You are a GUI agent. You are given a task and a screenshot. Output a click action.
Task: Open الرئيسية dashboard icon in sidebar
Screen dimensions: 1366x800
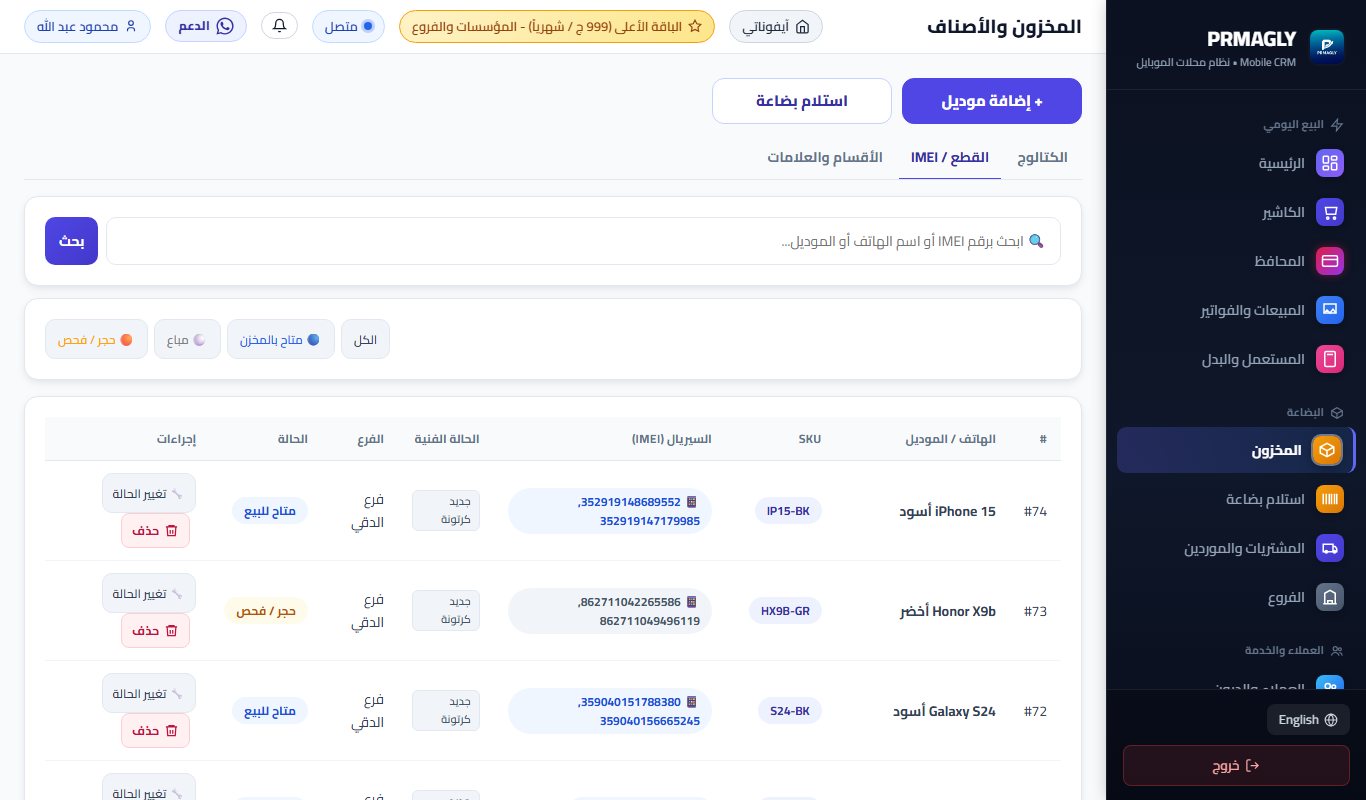click(x=1329, y=163)
